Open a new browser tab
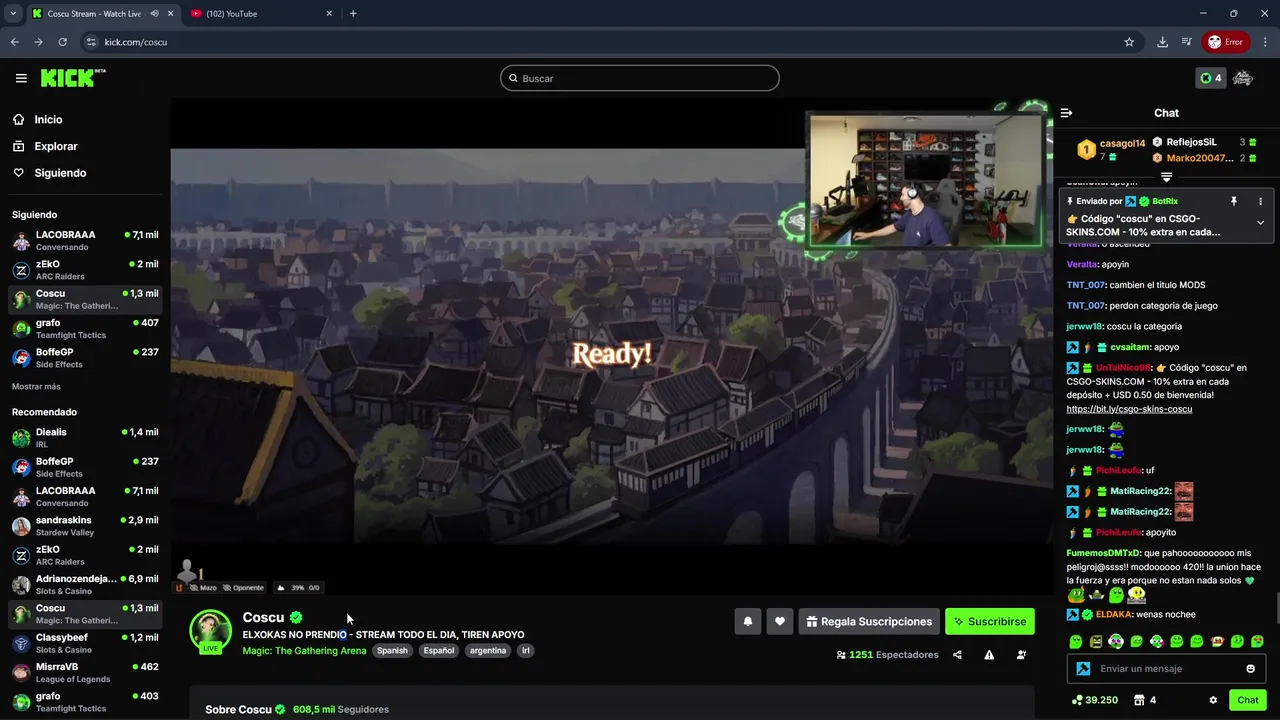The height and width of the screenshot is (720, 1280). [353, 14]
